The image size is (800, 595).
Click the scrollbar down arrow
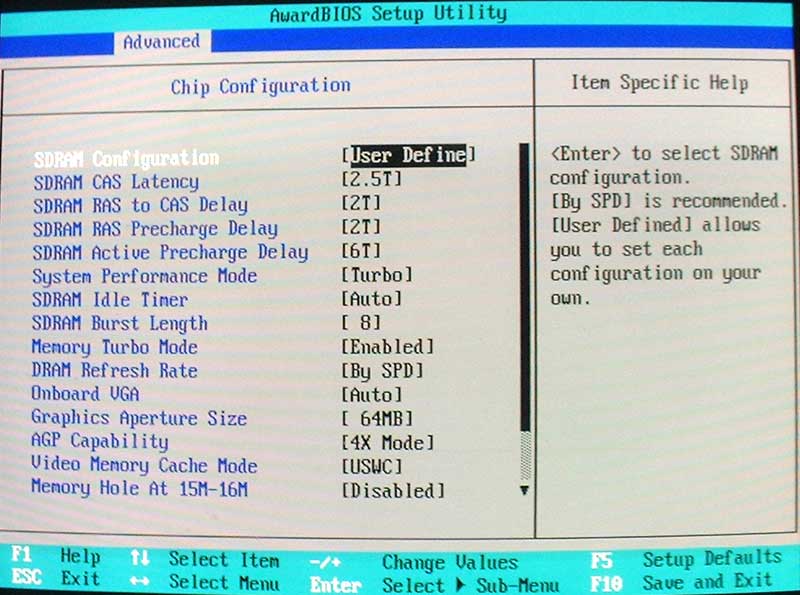coord(524,490)
